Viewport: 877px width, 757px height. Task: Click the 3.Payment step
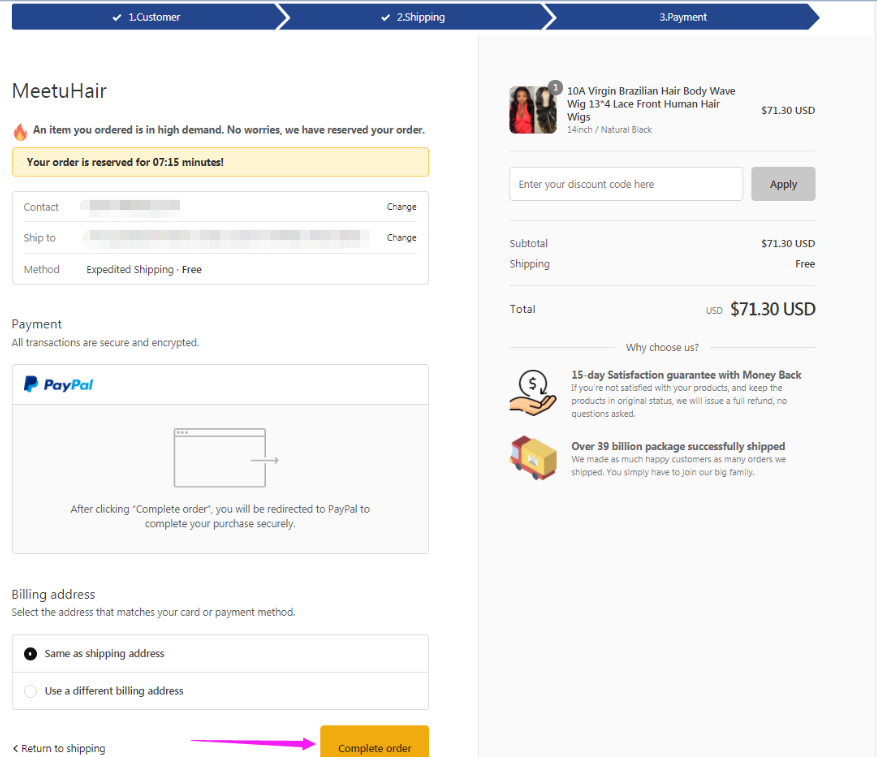point(682,17)
